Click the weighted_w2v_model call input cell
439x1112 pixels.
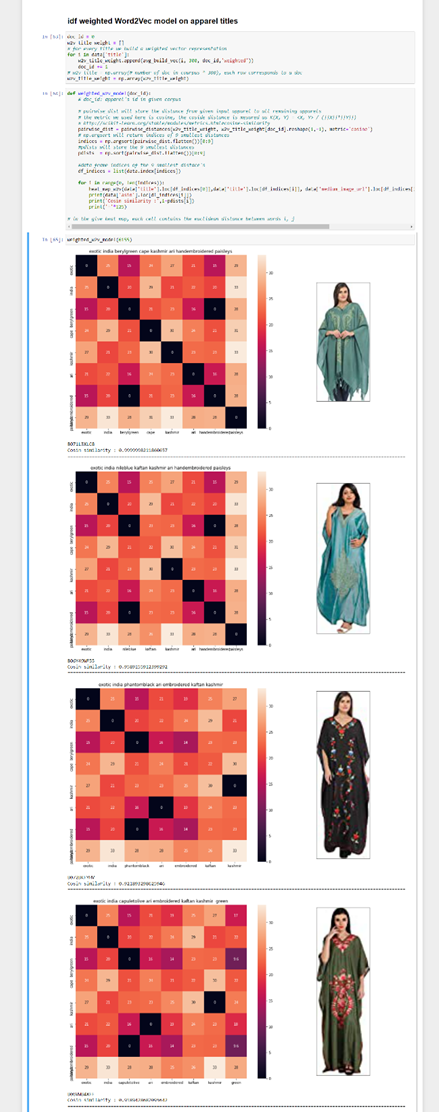point(240,240)
